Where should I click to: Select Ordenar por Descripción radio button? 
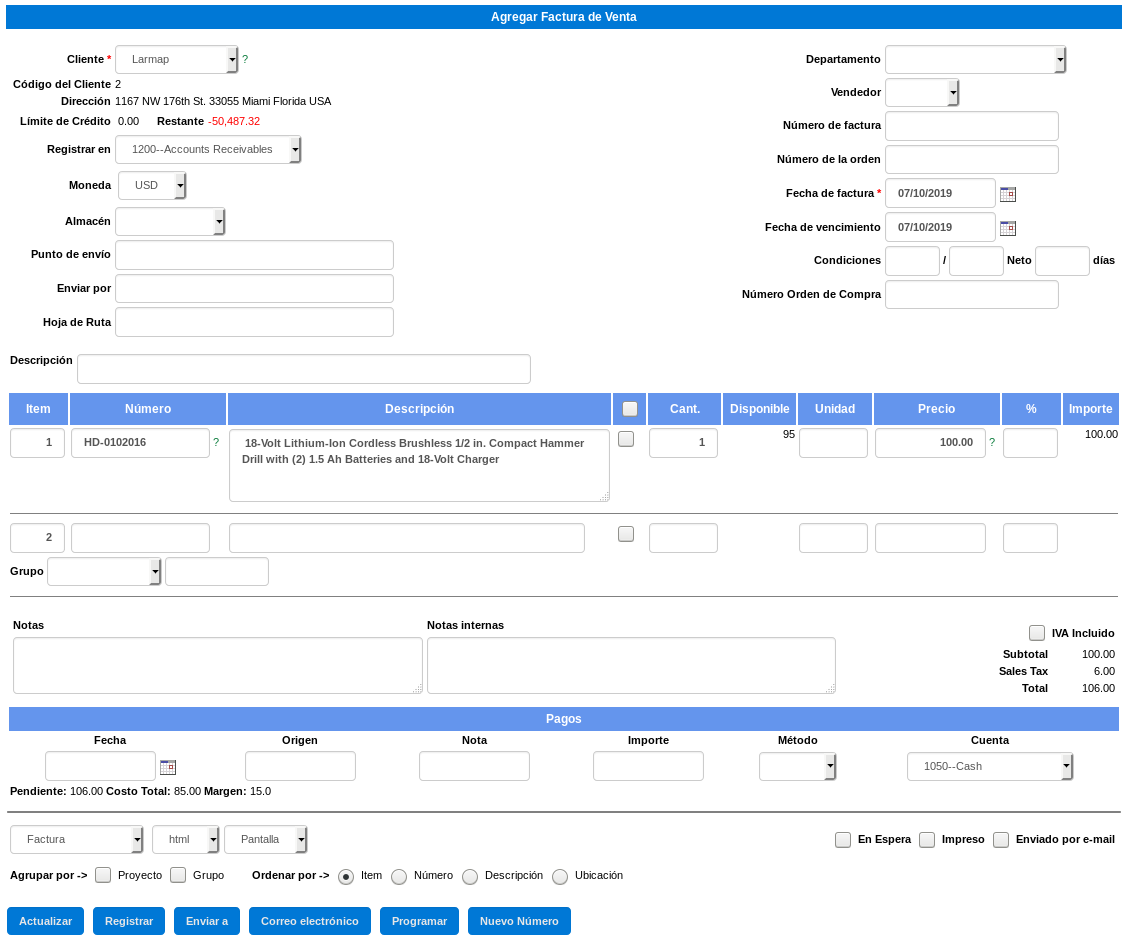(470, 877)
